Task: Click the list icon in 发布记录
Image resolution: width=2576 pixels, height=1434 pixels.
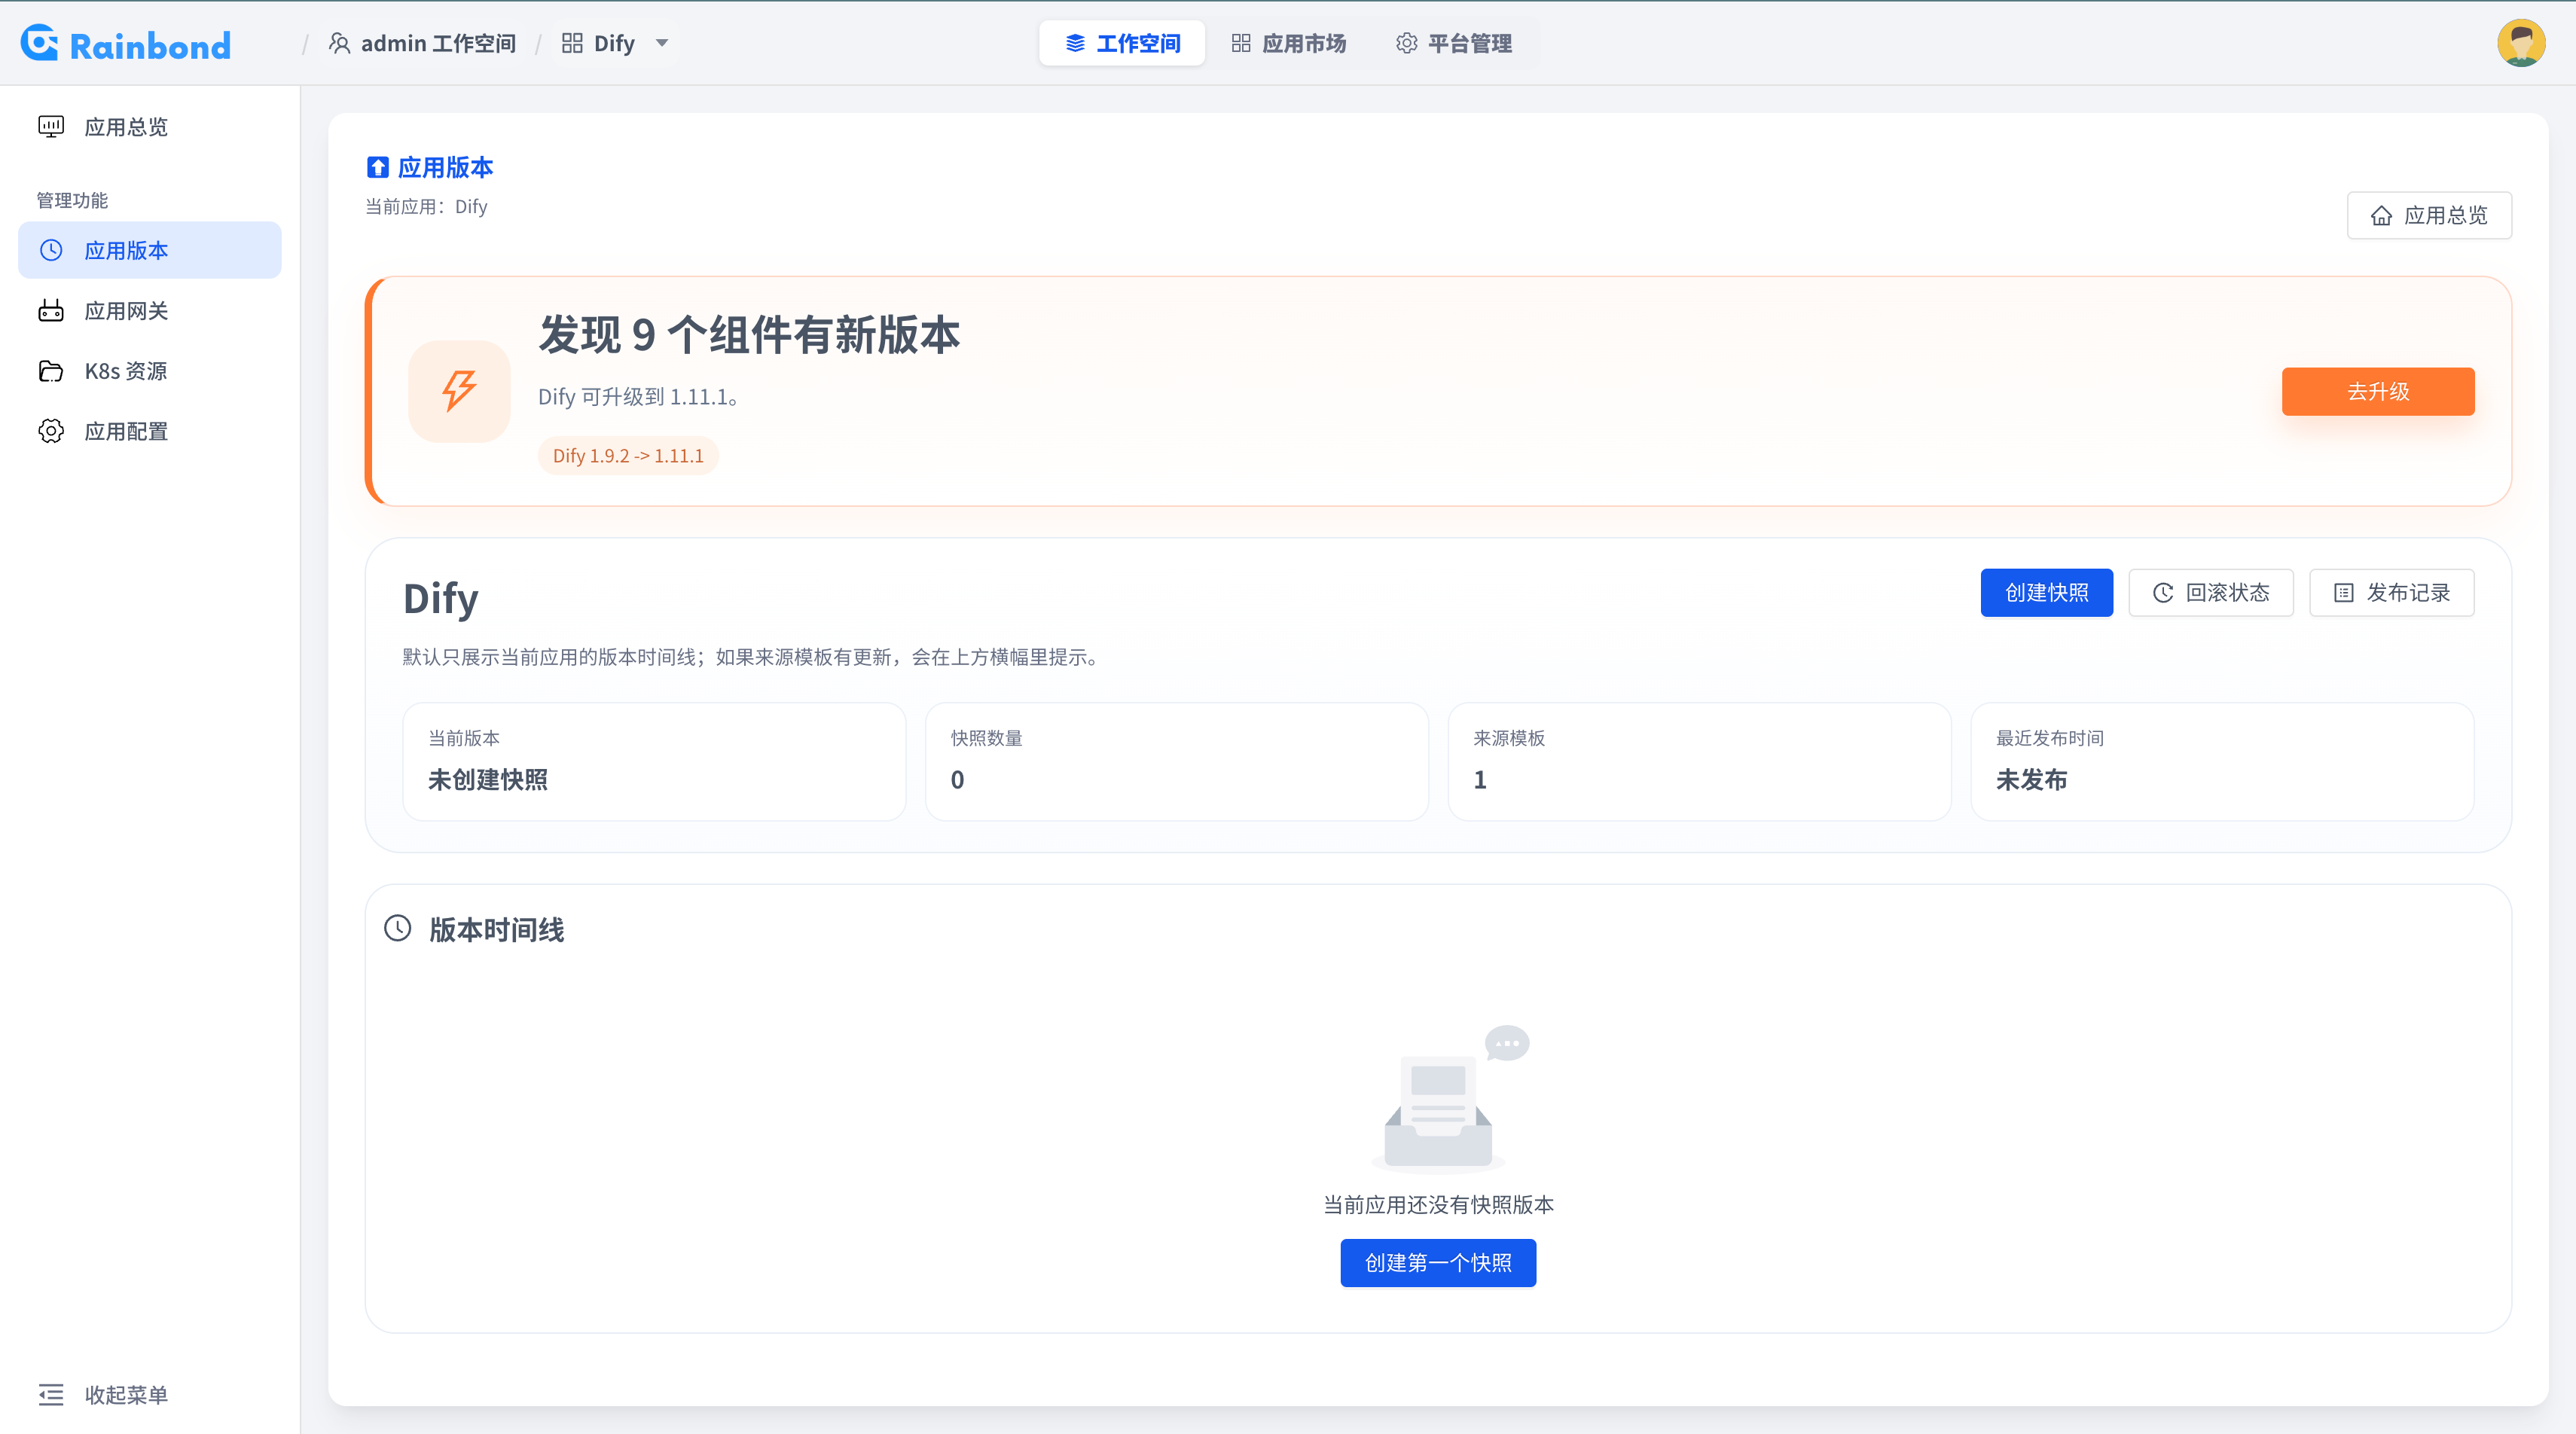Action: [x=2344, y=593]
